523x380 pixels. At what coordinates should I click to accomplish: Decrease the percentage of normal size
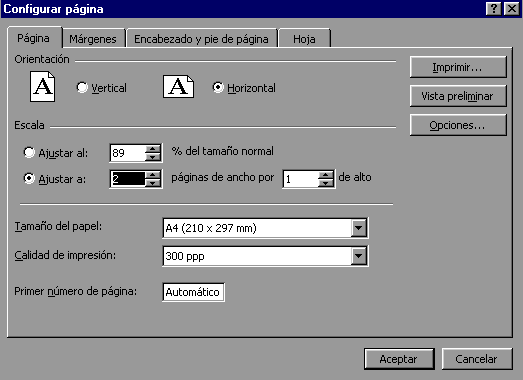point(153,157)
